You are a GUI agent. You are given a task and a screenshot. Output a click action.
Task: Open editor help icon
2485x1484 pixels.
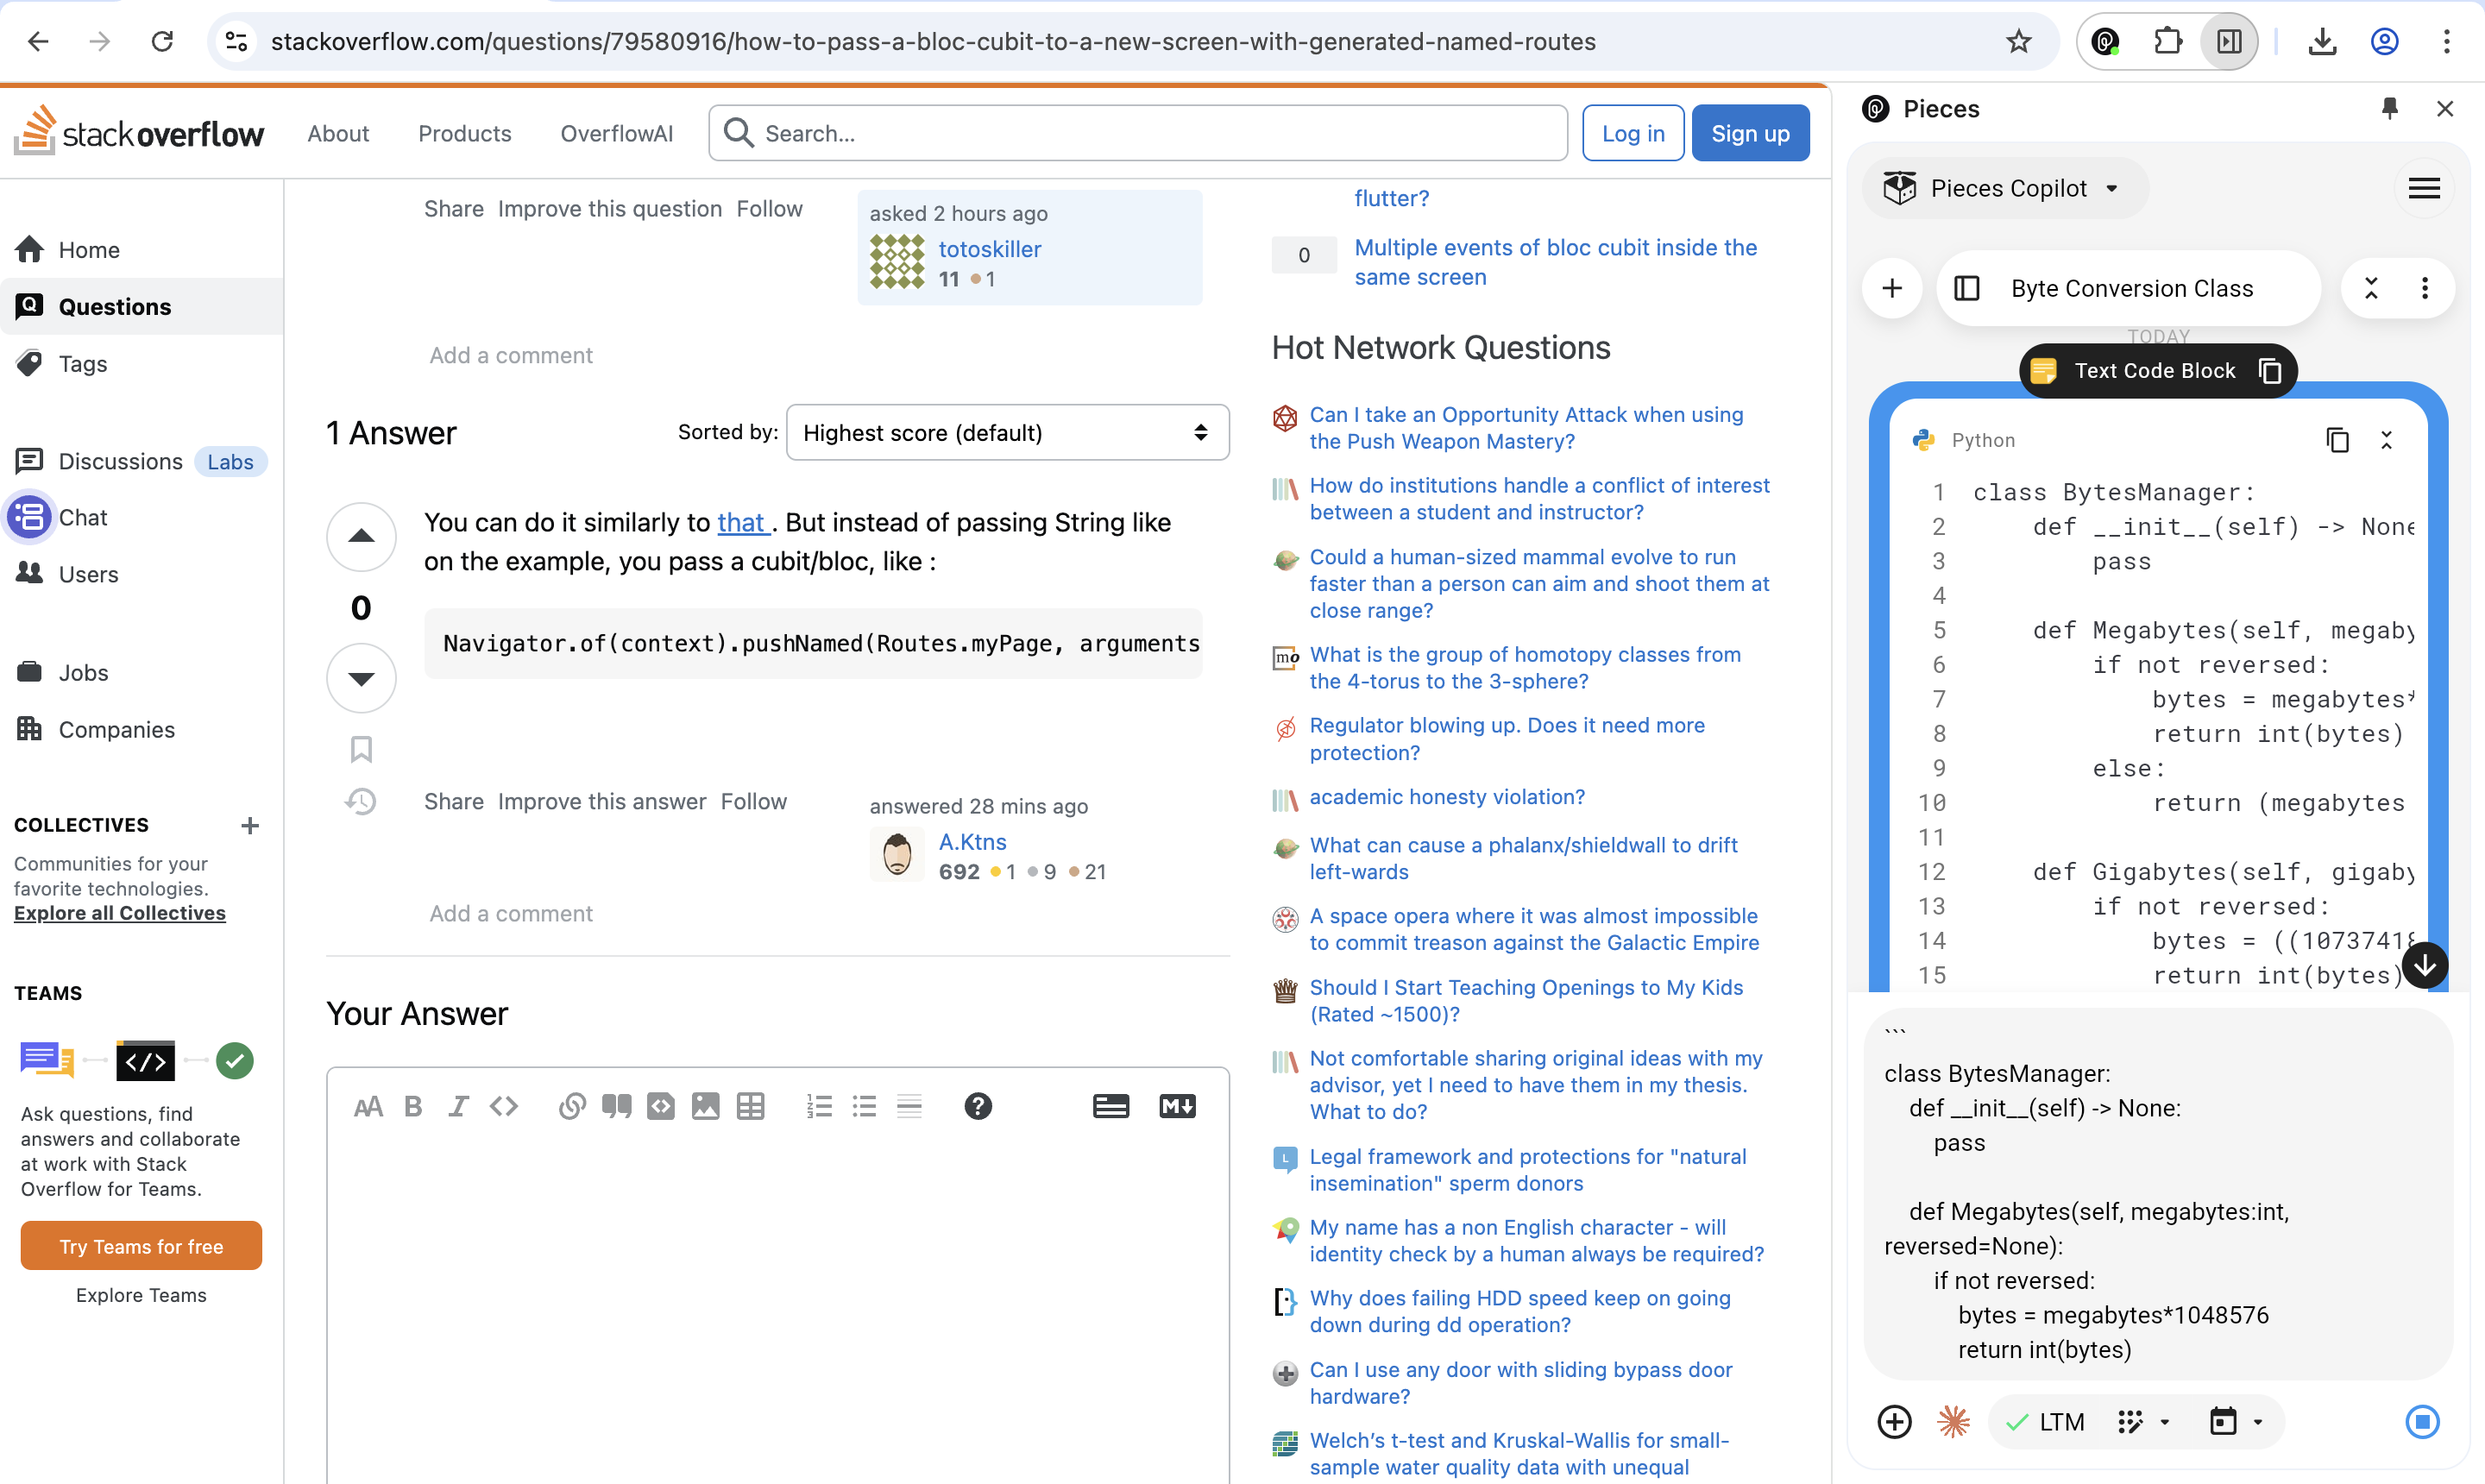point(978,1106)
